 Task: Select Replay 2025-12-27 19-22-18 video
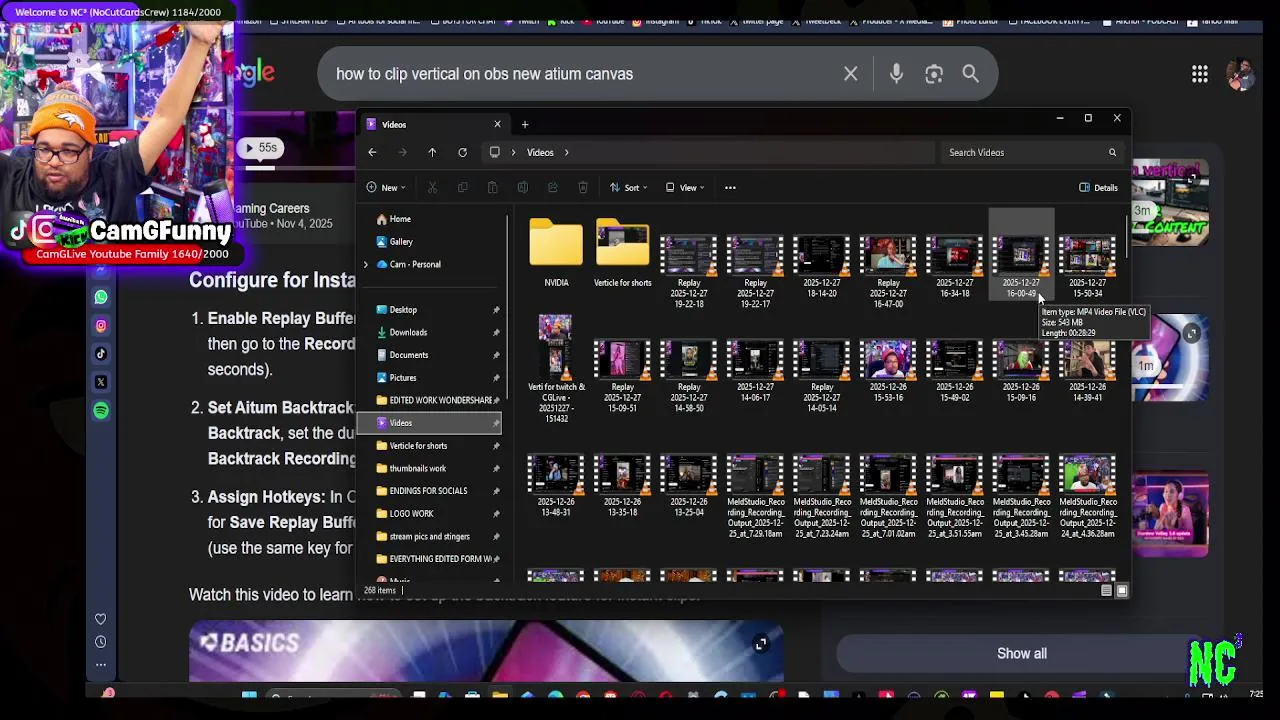pyautogui.click(x=689, y=272)
